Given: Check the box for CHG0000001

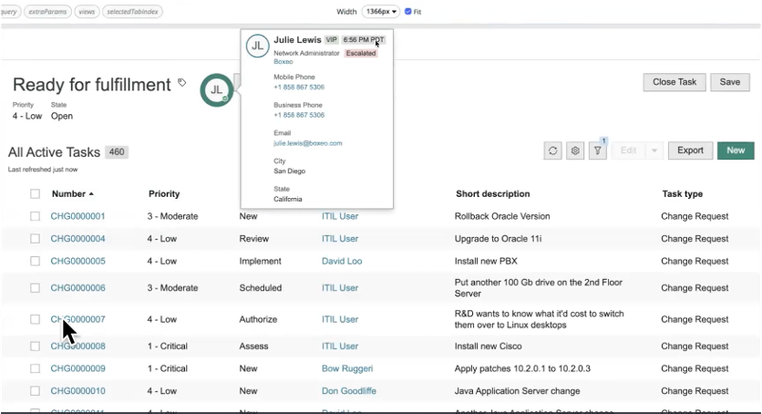Looking at the screenshot, I should coord(35,216).
